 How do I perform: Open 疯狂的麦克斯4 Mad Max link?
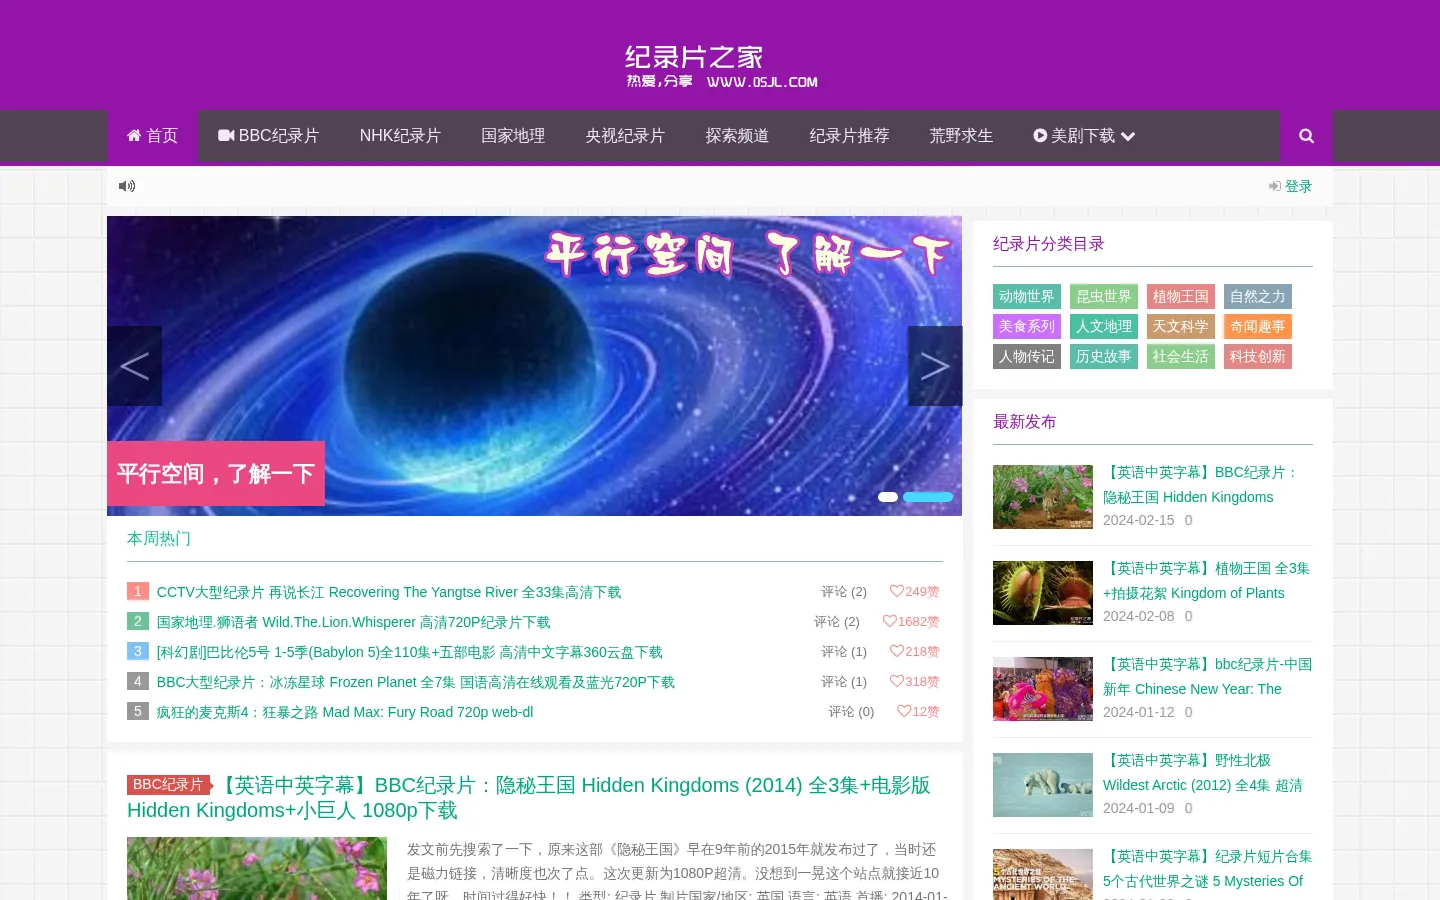tap(345, 712)
